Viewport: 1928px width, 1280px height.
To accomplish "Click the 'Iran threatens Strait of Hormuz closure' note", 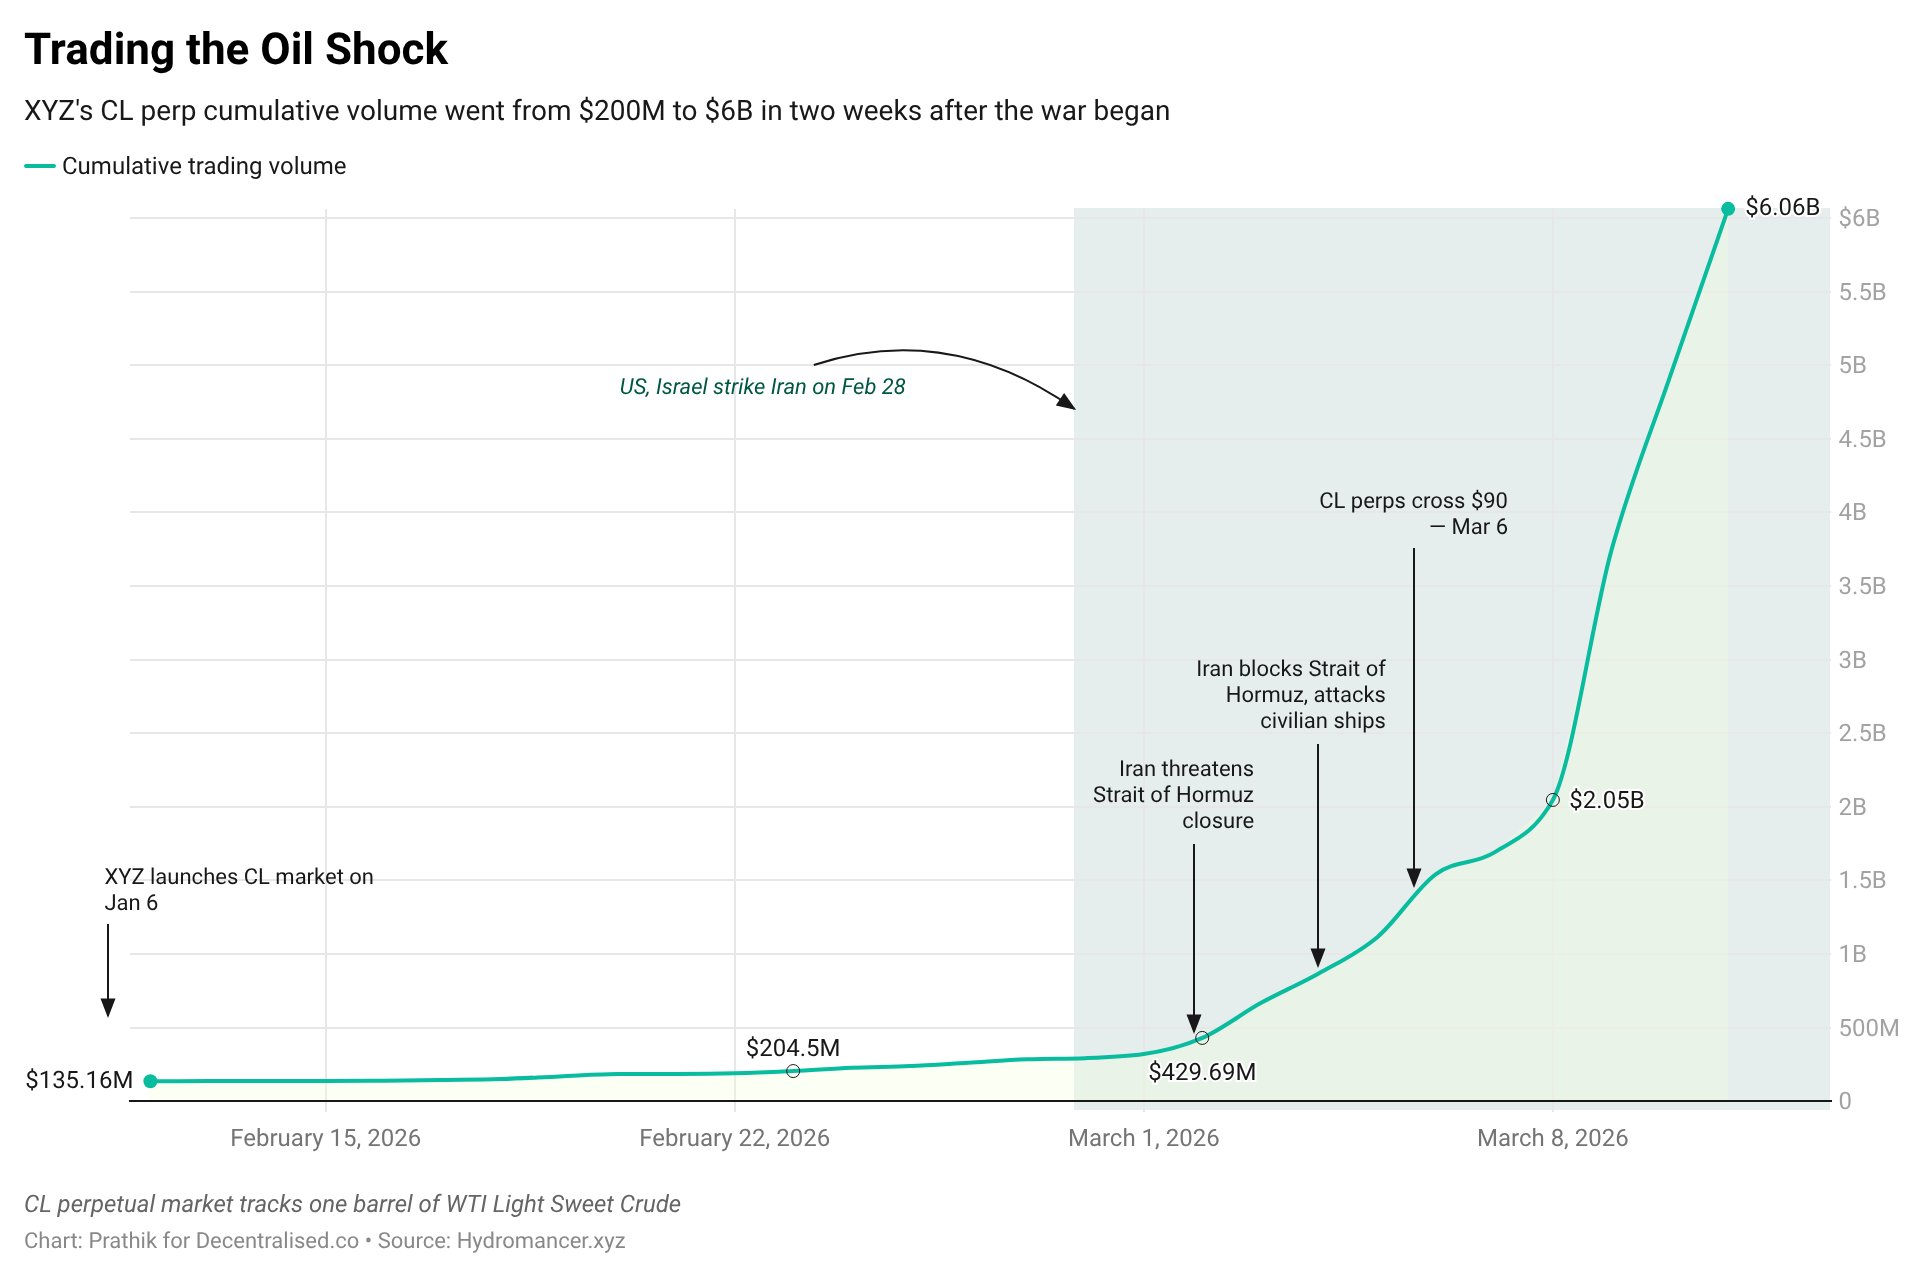I will (1173, 795).
